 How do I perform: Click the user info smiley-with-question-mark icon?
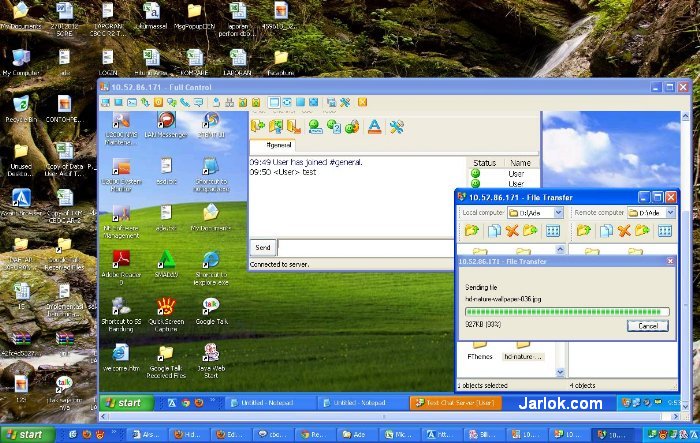(333, 127)
